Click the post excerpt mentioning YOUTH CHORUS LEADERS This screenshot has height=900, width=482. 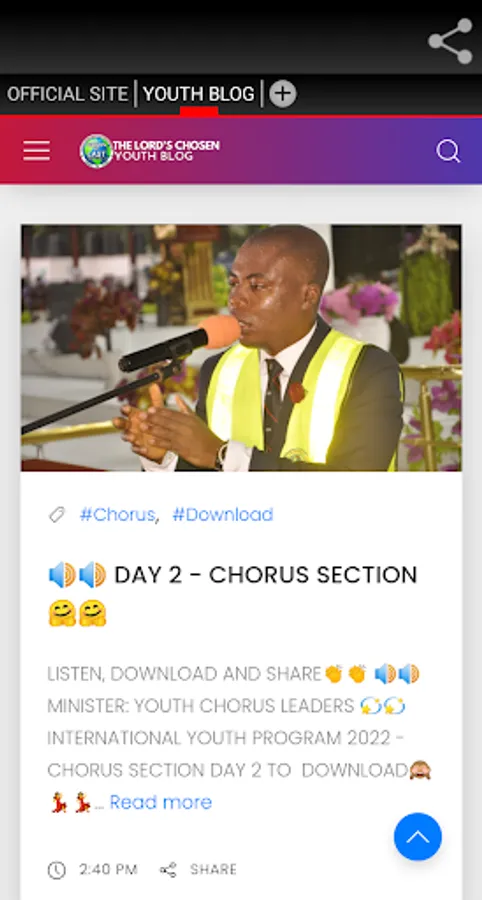pos(239,738)
